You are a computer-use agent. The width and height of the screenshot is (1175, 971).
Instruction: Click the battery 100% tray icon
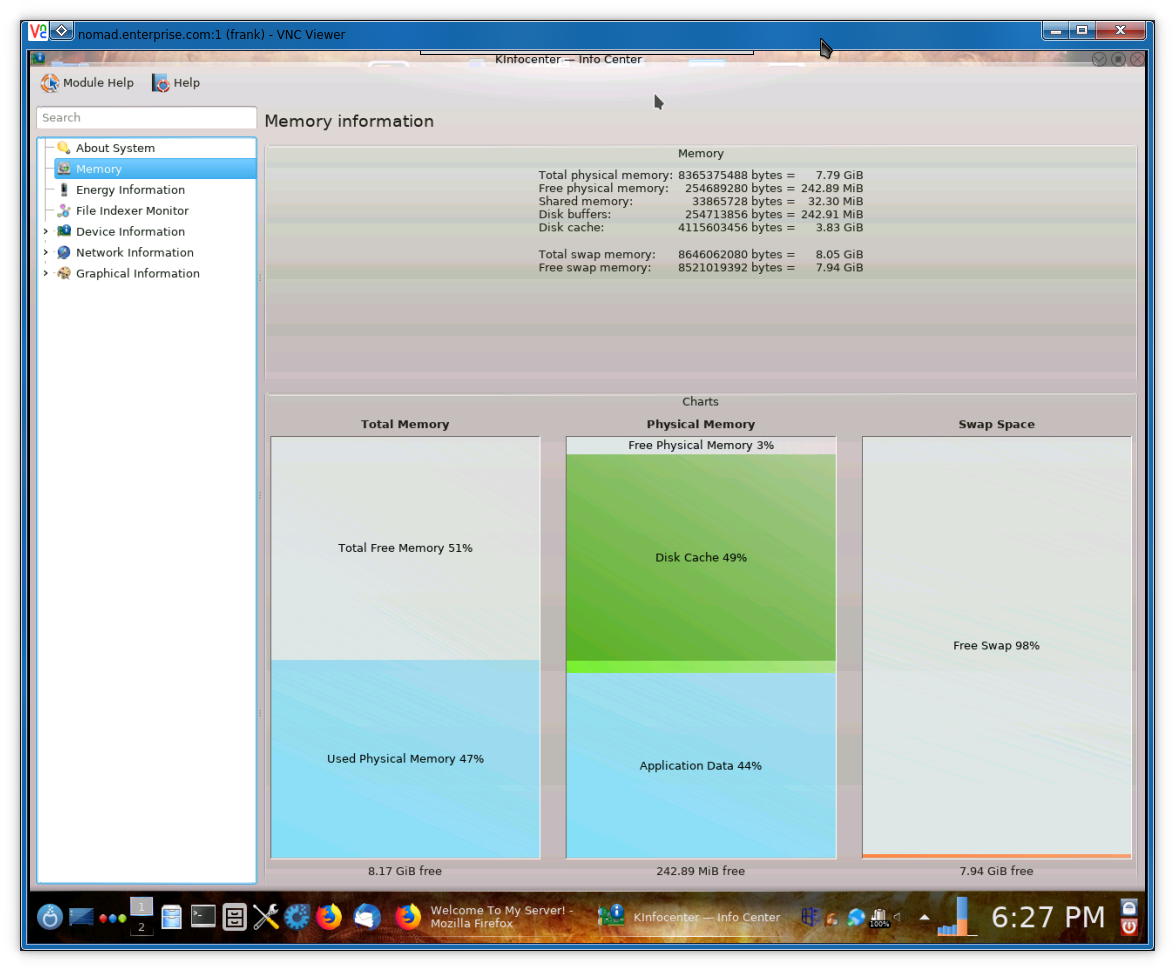point(879,918)
